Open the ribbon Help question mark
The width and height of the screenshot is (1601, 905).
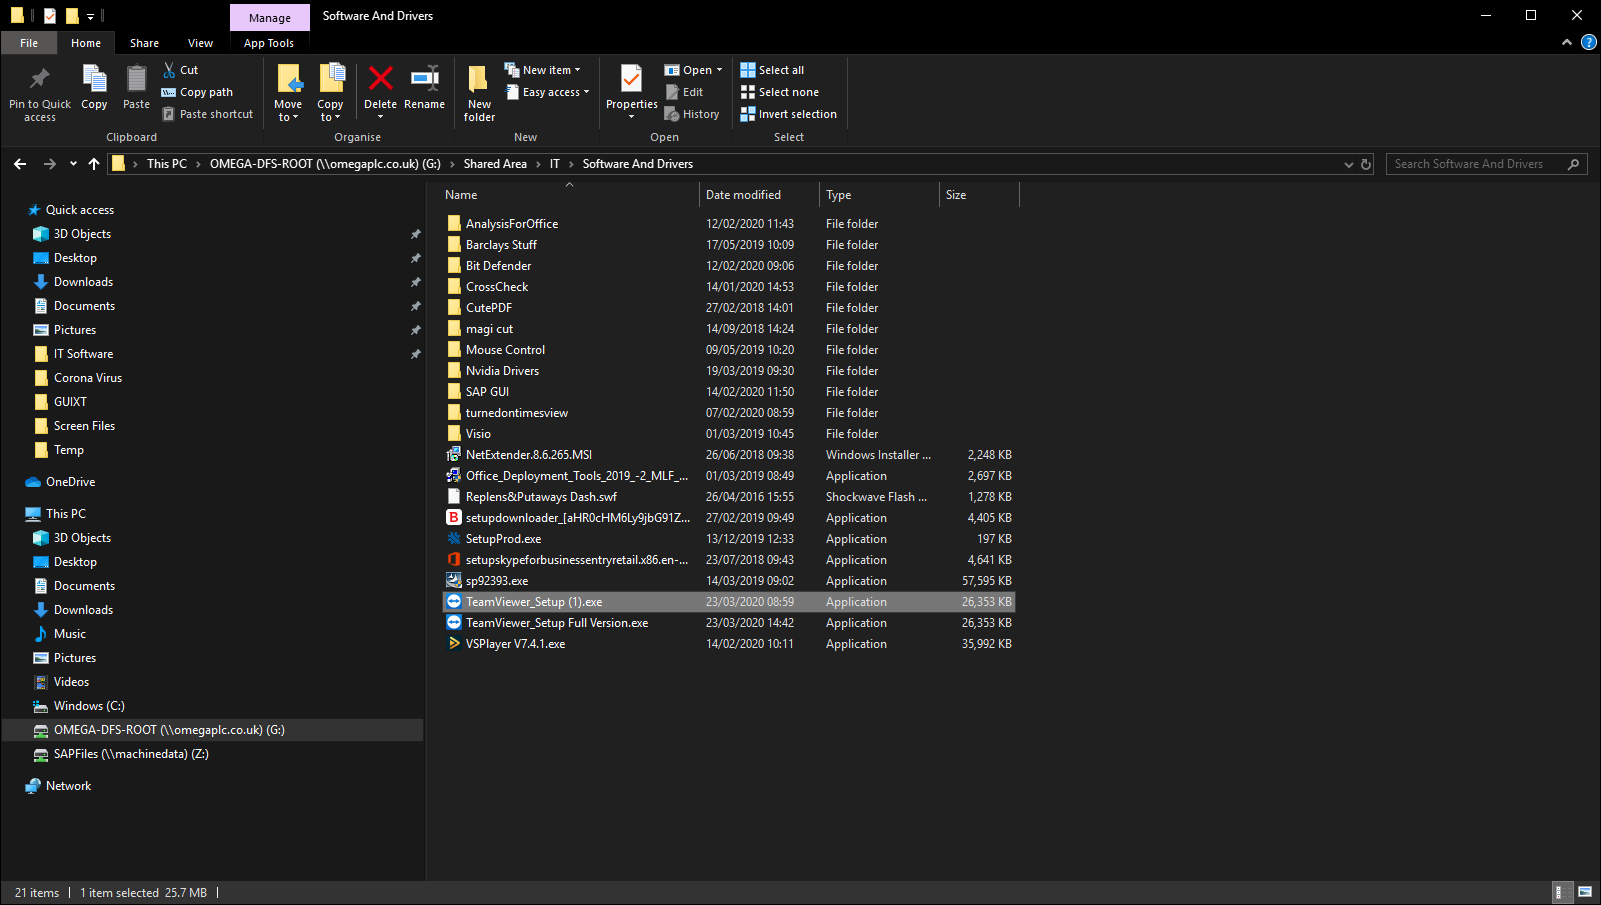click(x=1589, y=42)
